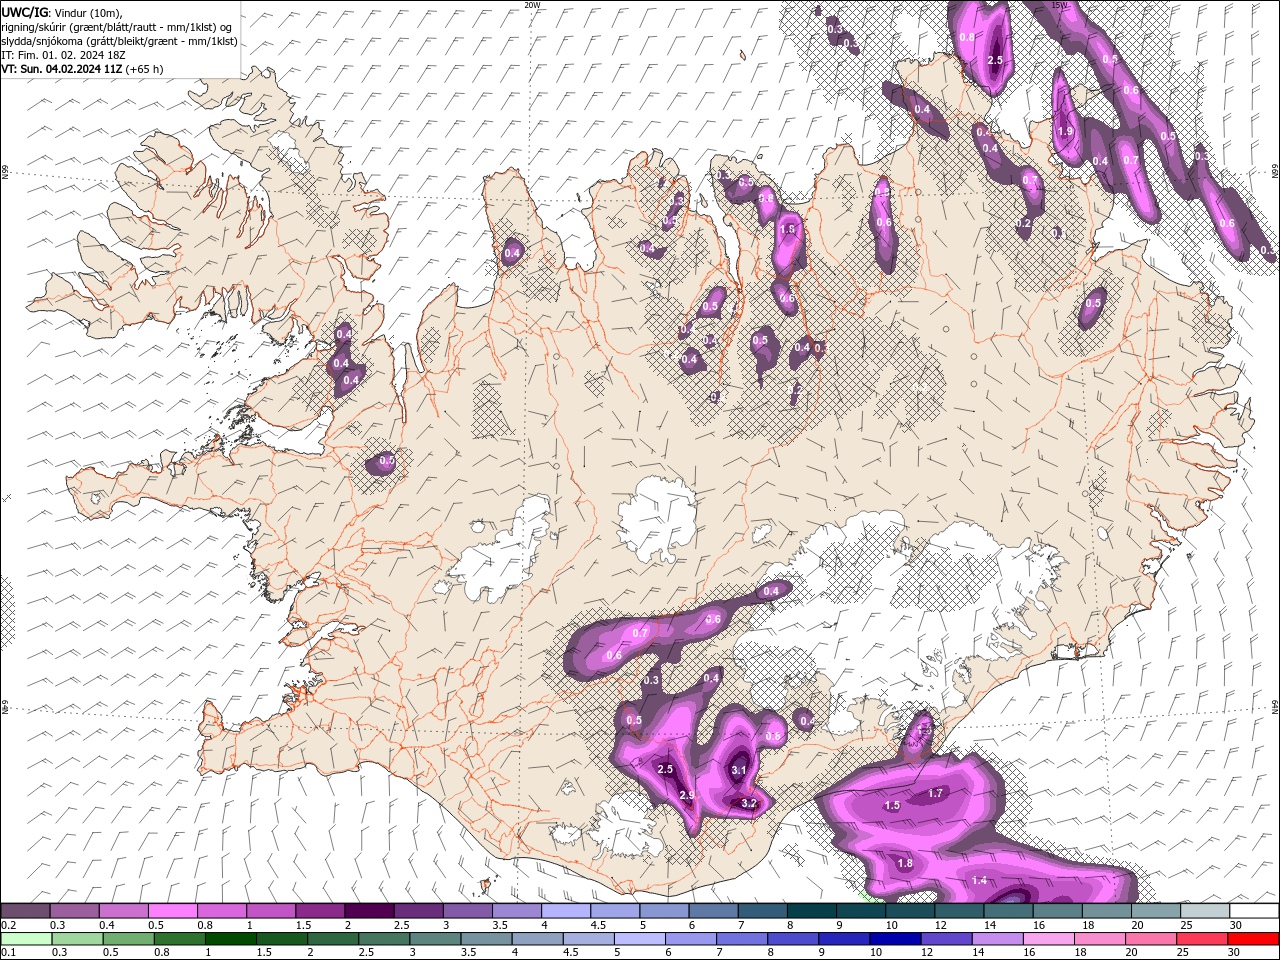Select the bright pink swatch above upper-row label 0.5
Screen dimensions: 1280x960
pos(172,911)
